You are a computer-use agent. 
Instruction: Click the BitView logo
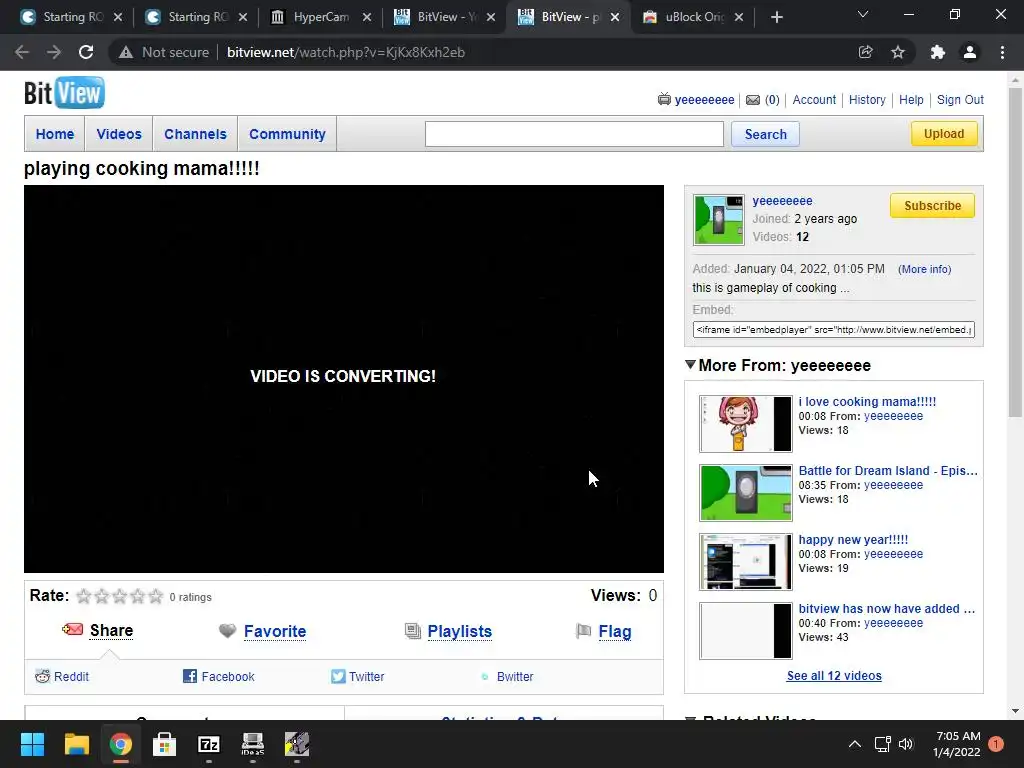click(x=64, y=93)
